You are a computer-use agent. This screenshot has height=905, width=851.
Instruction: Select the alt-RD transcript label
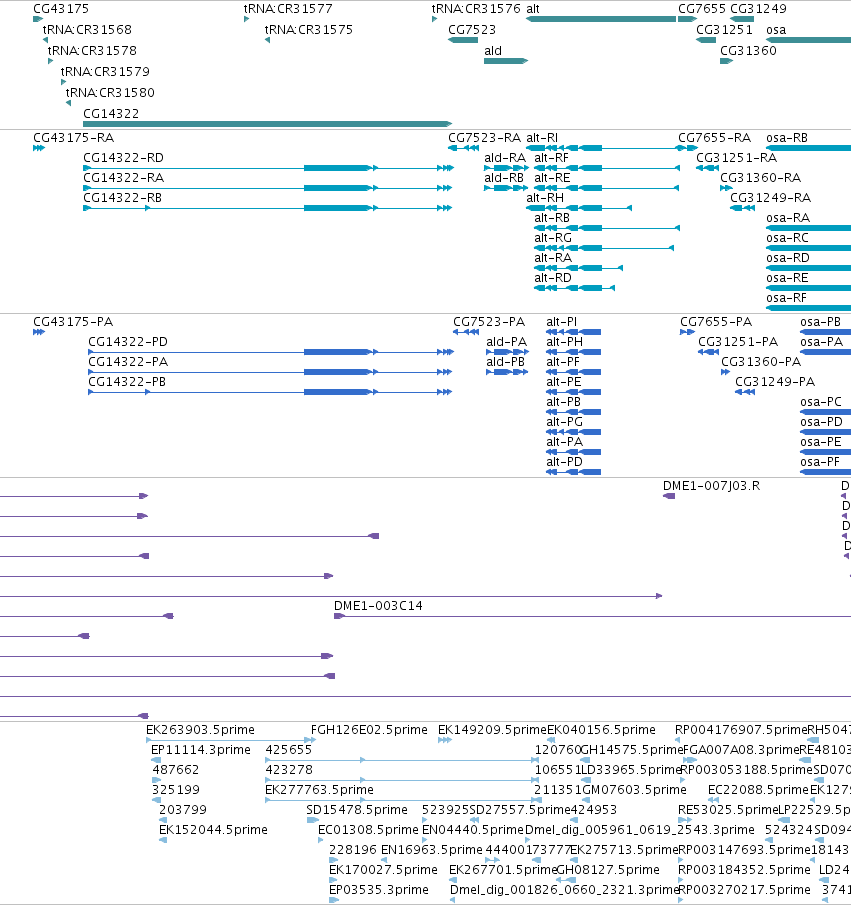(553, 278)
